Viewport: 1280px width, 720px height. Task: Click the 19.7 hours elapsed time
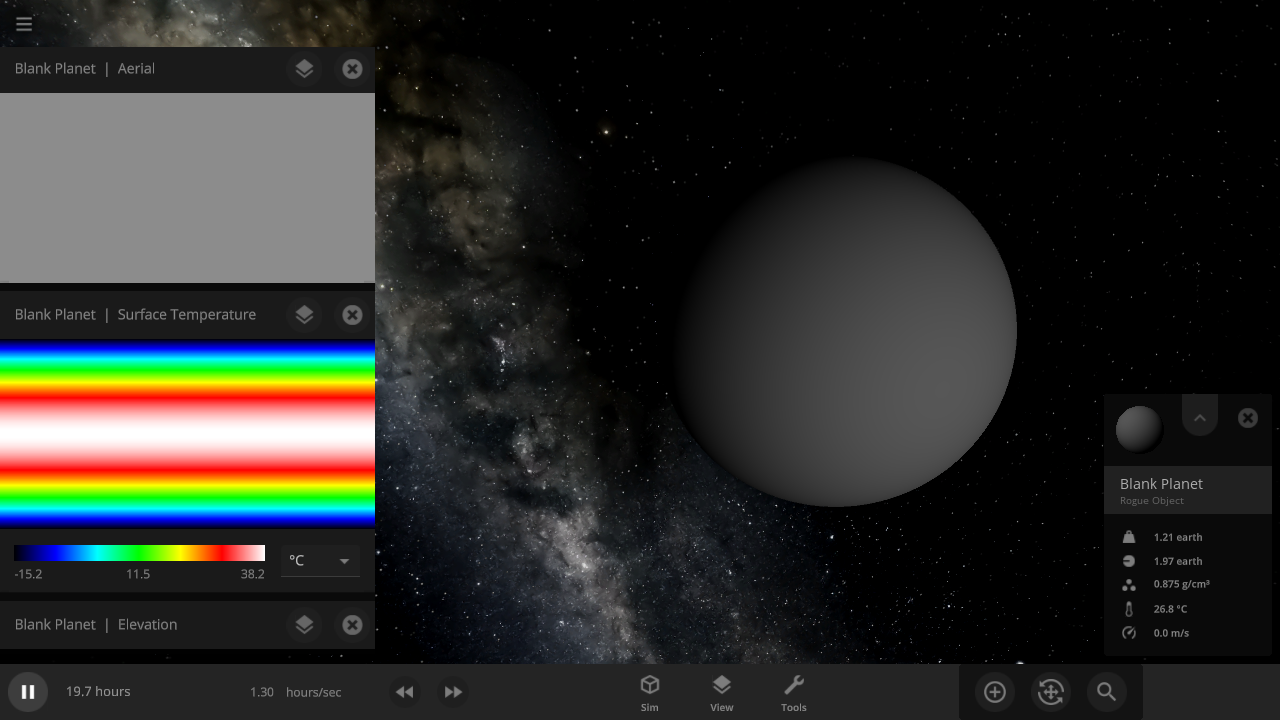click(98, 692)
